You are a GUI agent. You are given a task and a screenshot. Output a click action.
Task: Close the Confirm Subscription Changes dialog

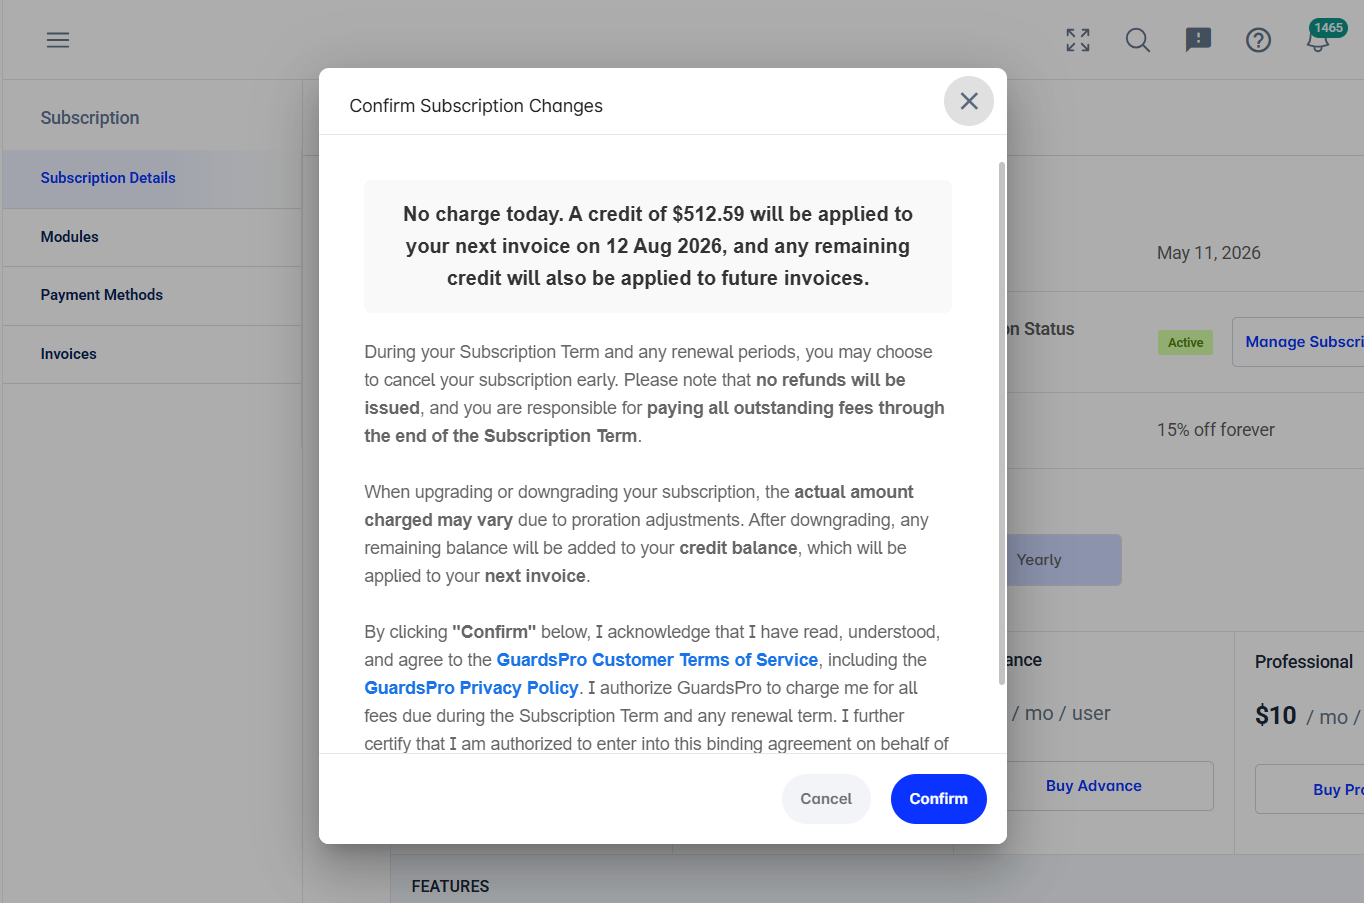click(969, 101)
